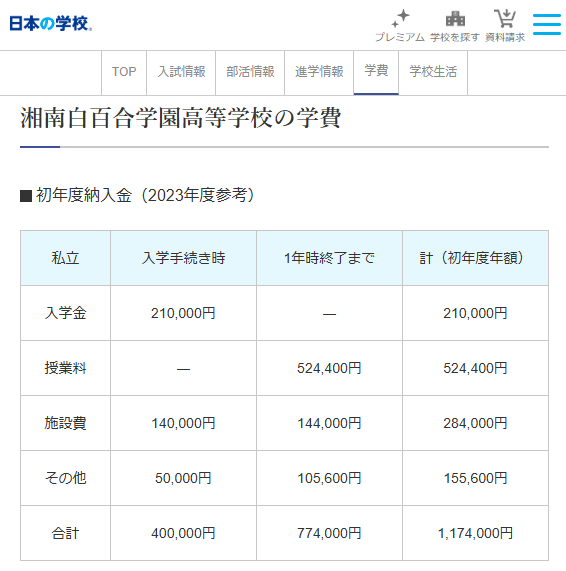Click the 1年時終了まで column header

329,258
